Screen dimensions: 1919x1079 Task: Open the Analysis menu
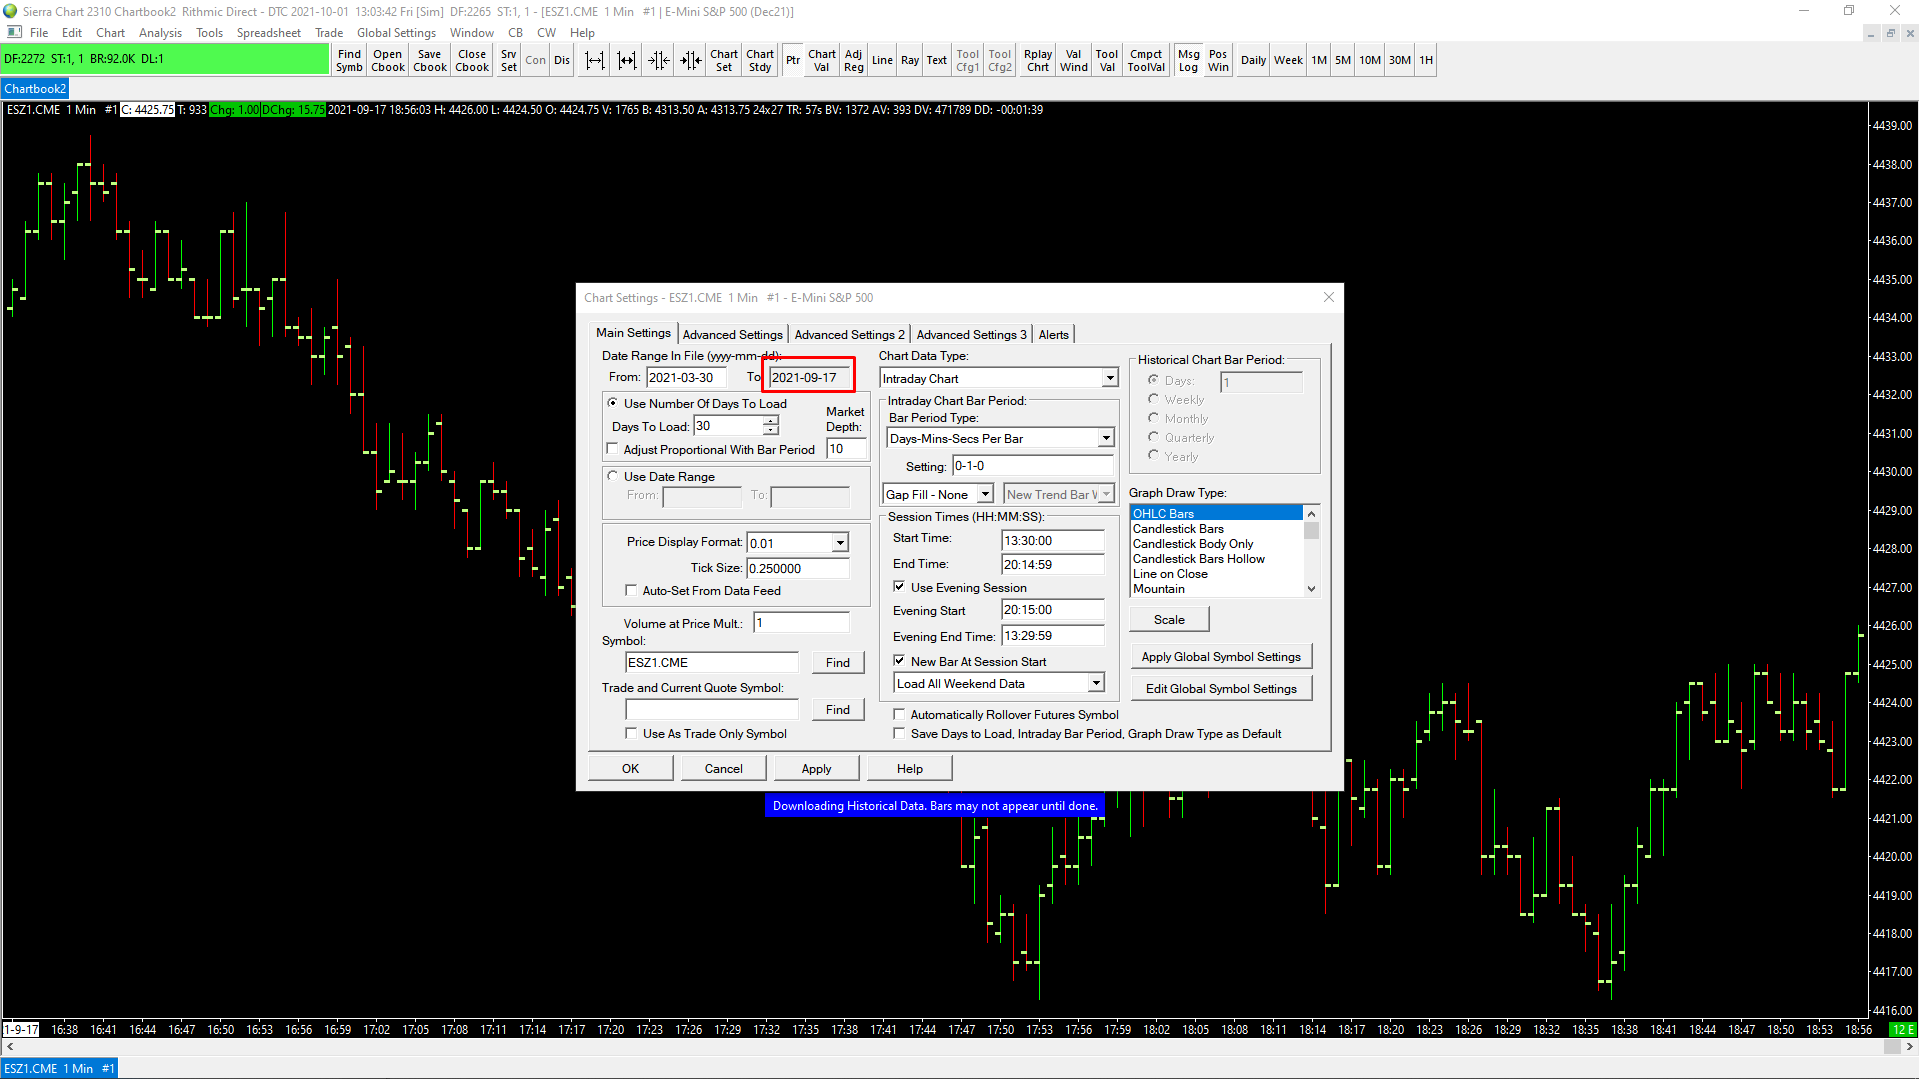[x=160, y=33]
